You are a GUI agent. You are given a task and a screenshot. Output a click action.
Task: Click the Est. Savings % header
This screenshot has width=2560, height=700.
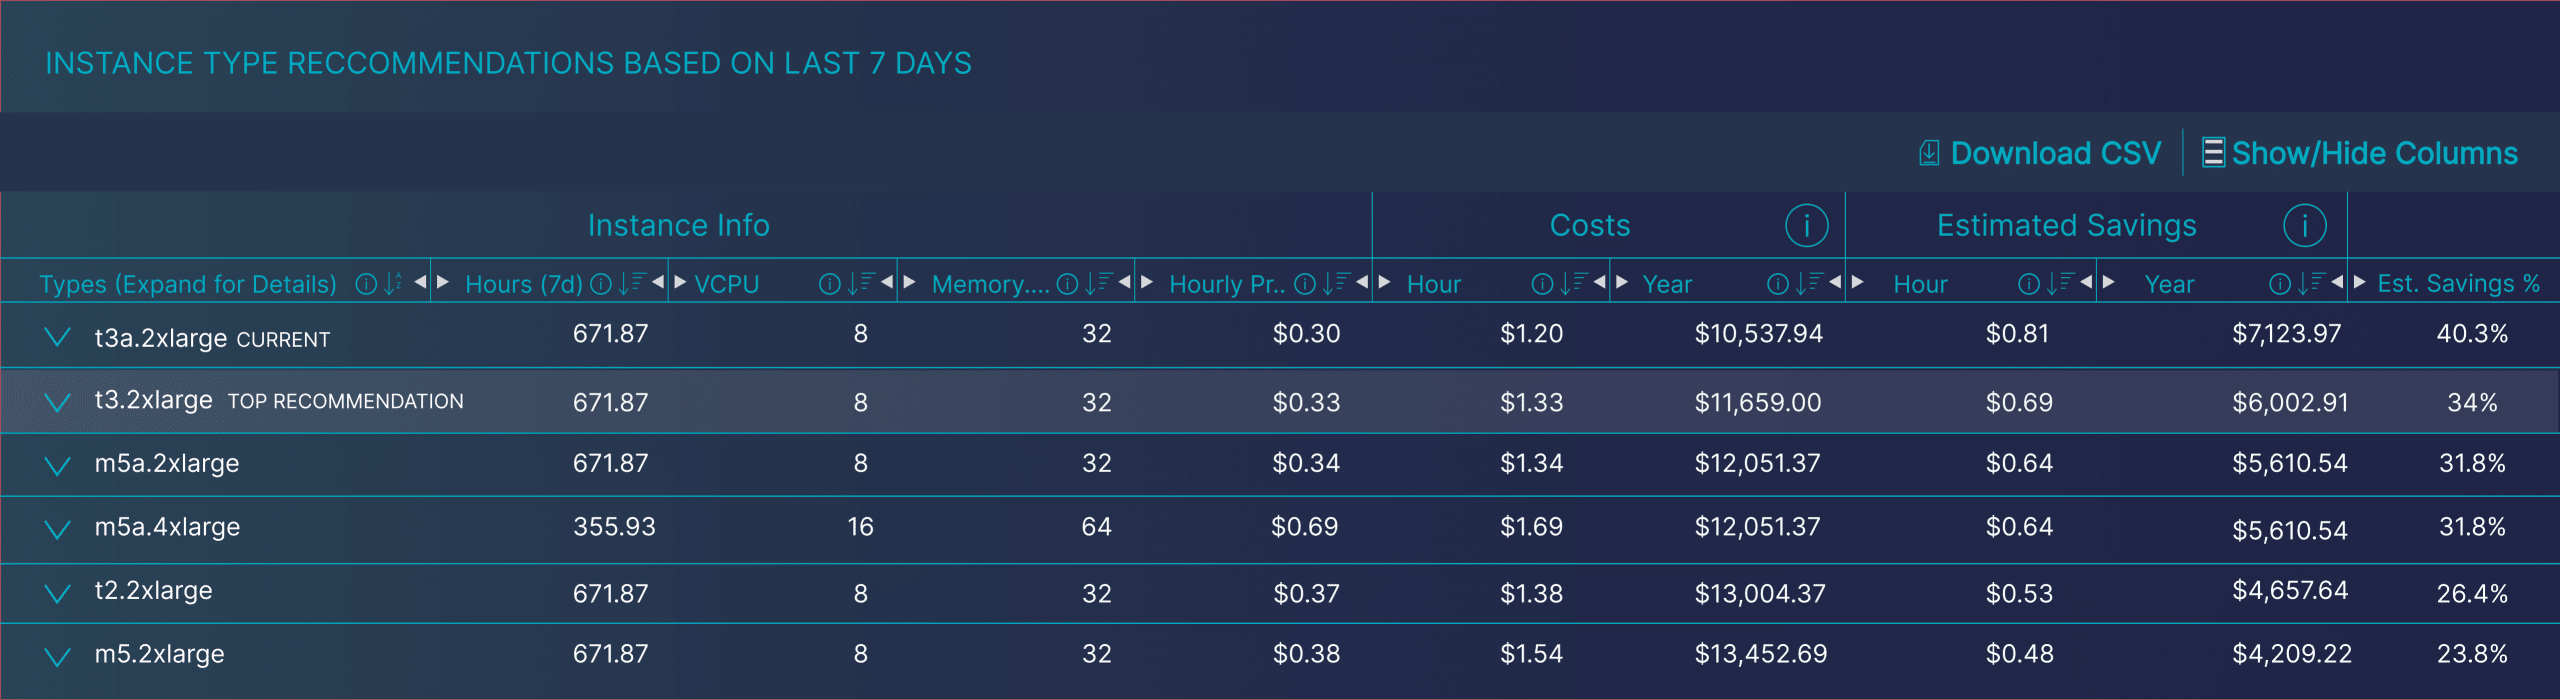pos(2459,284)
